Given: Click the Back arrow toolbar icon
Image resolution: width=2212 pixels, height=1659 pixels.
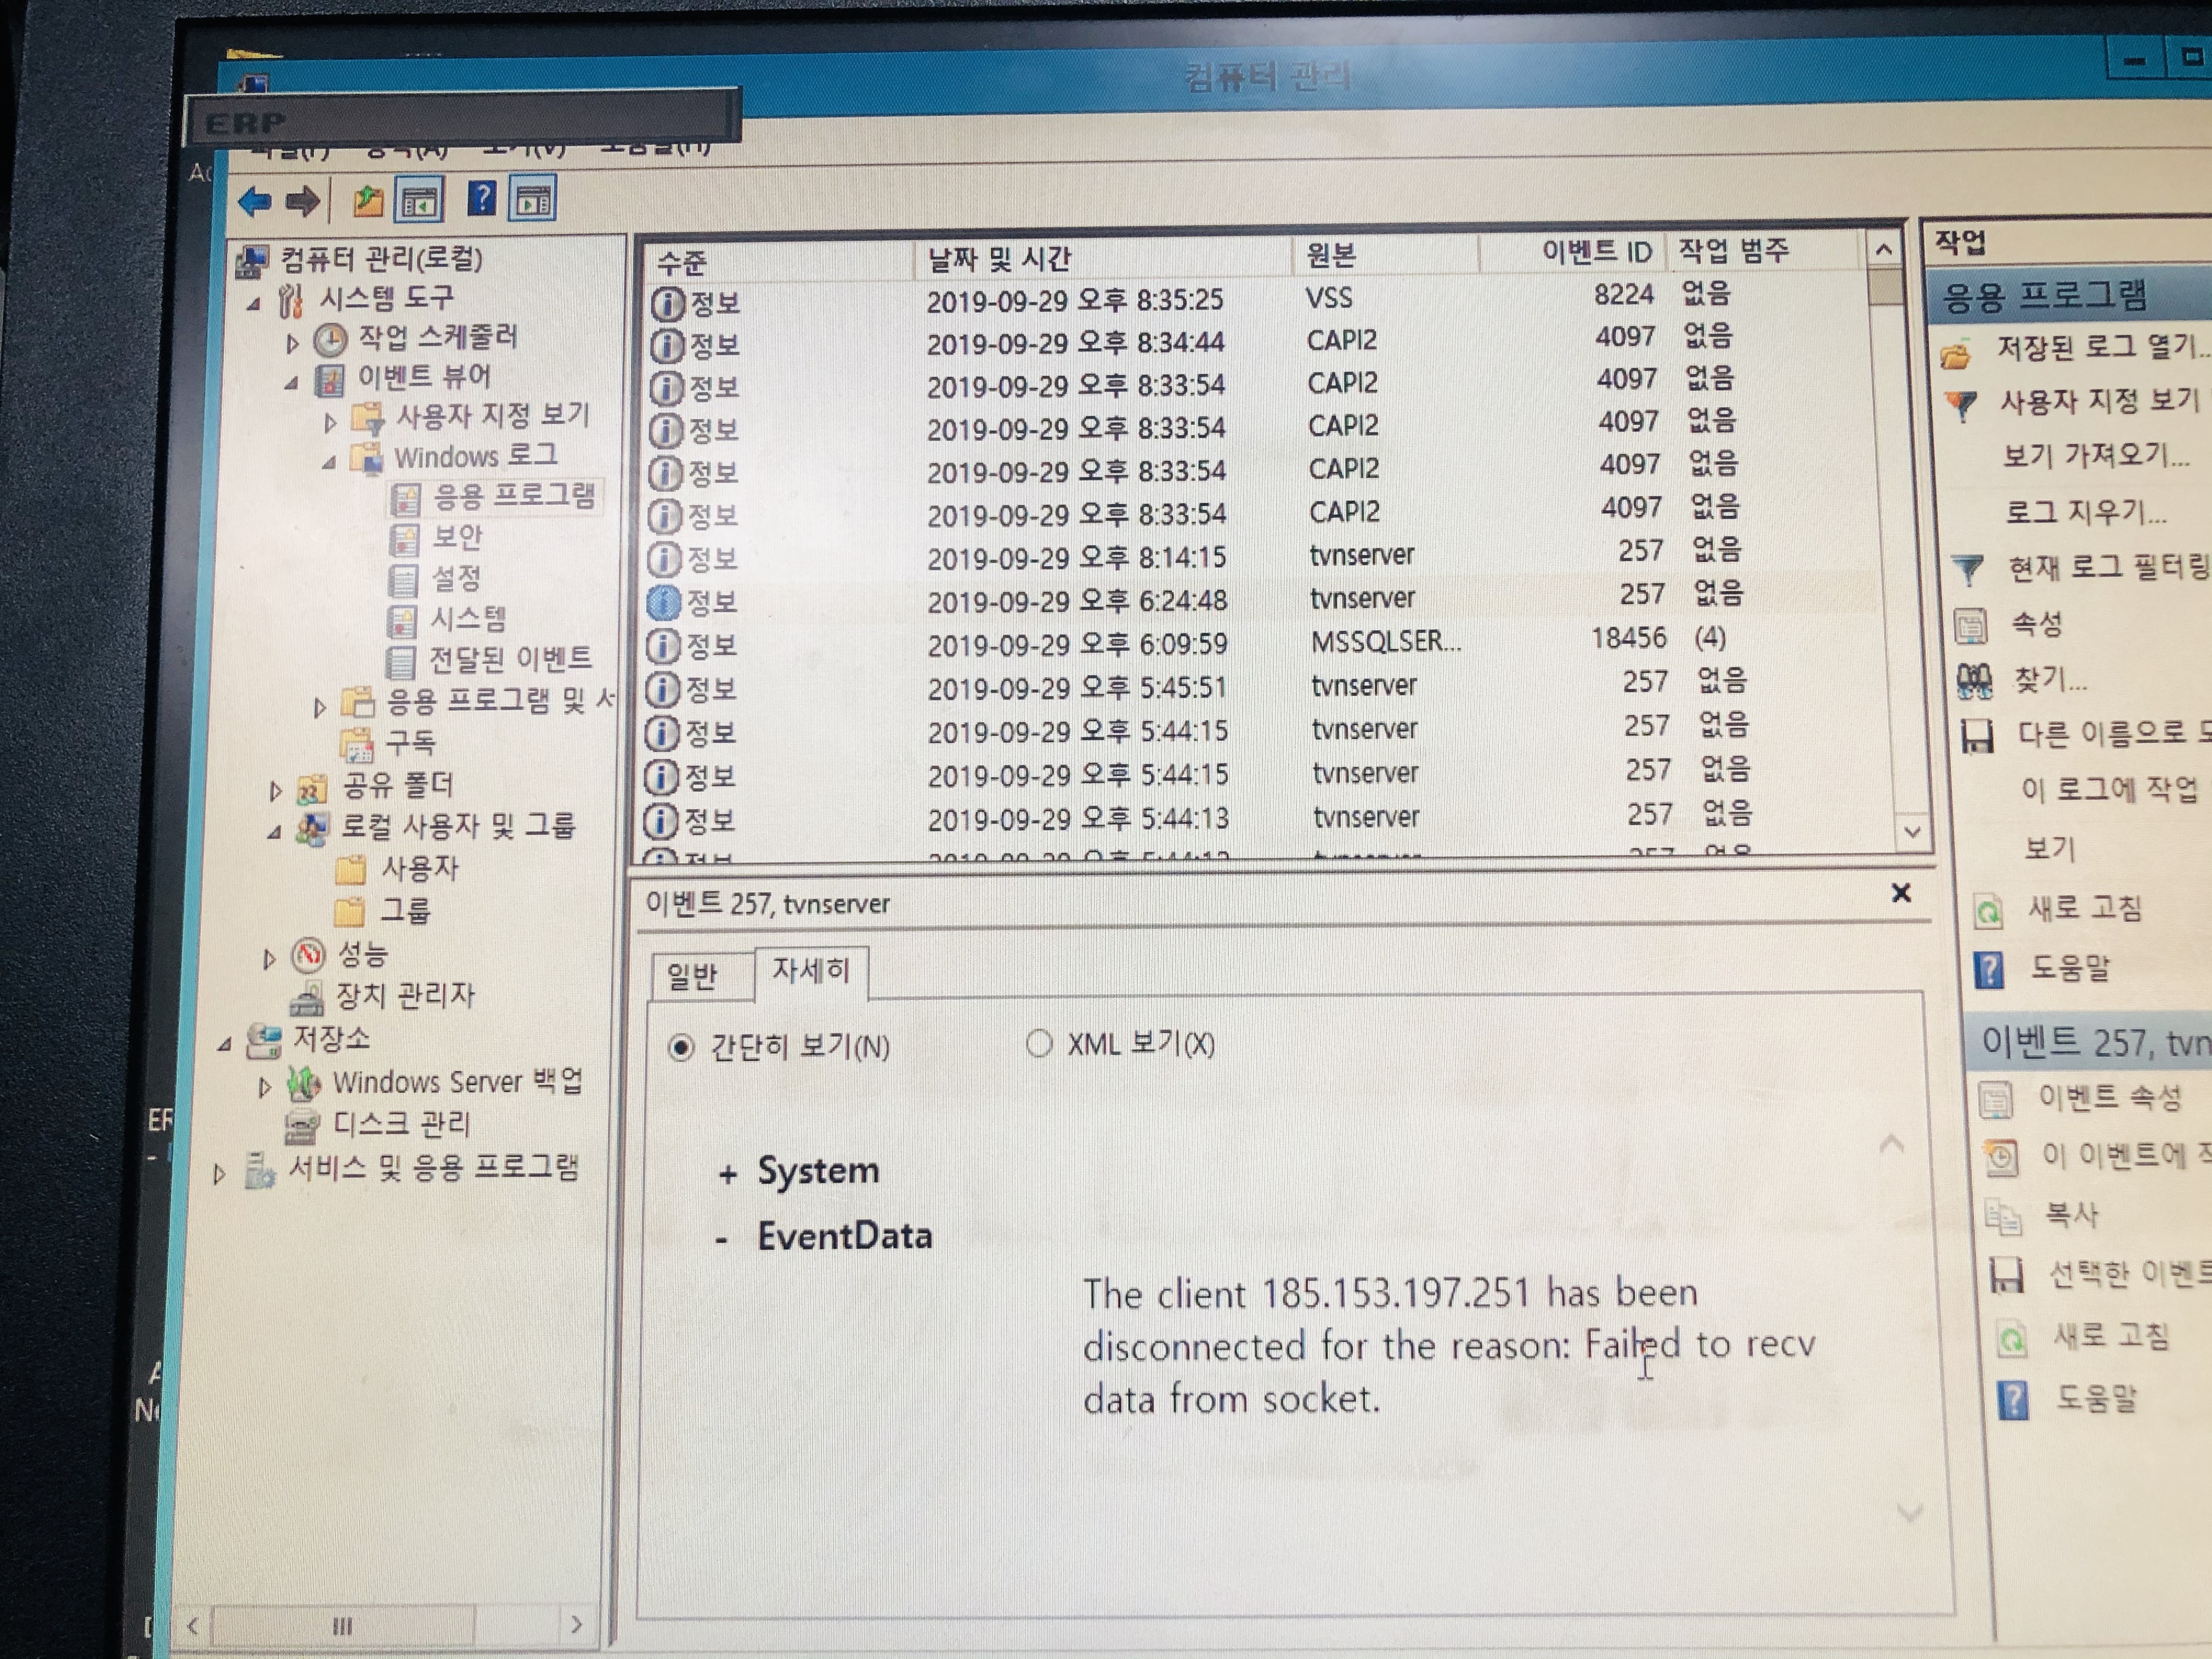Looking at the screenshot, I should 255,202.
